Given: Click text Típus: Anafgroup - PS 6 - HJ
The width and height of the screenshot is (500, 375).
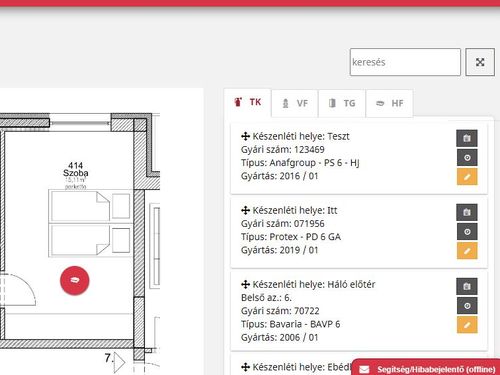Looking at the screenshot, I should click(300, 163).
